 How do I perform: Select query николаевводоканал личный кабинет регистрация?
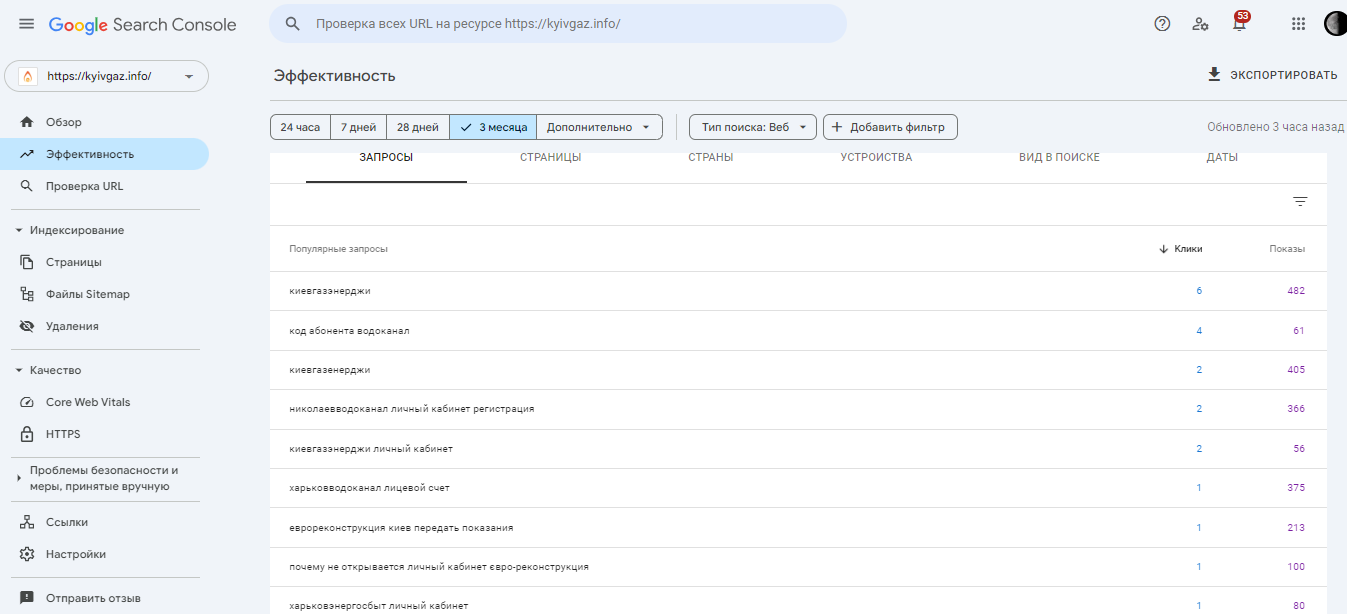tap(798, 409)
